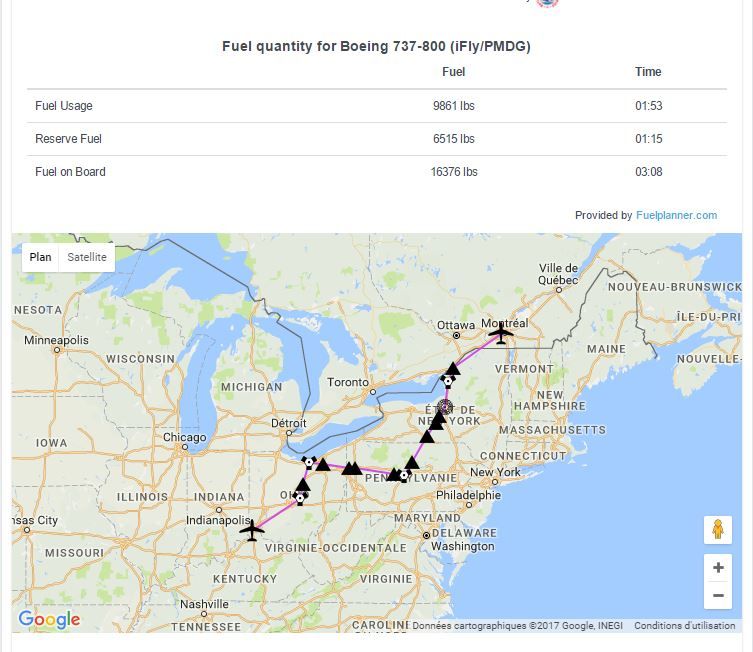Click the Google logo on map
The width and height of the screenshot is (753, 652).
pyautogui.click(x=49, y=619)
